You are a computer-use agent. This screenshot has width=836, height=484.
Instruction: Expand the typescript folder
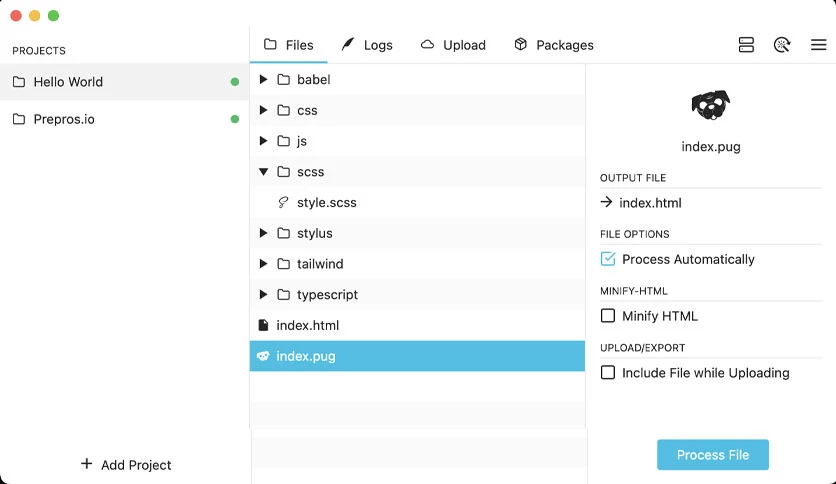pyautogui.click(x=263, y=294)
